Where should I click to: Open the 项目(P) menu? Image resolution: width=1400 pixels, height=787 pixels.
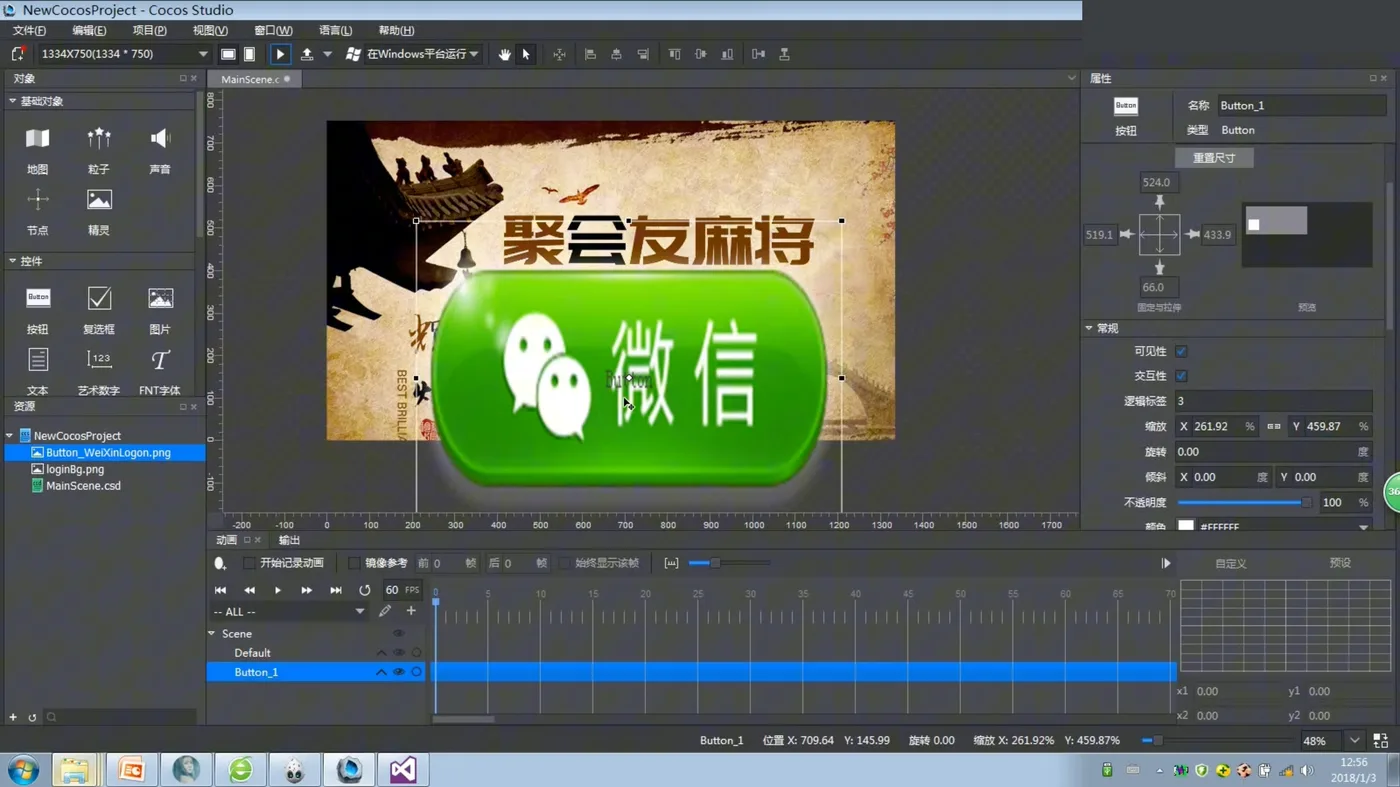pos(149,31)
